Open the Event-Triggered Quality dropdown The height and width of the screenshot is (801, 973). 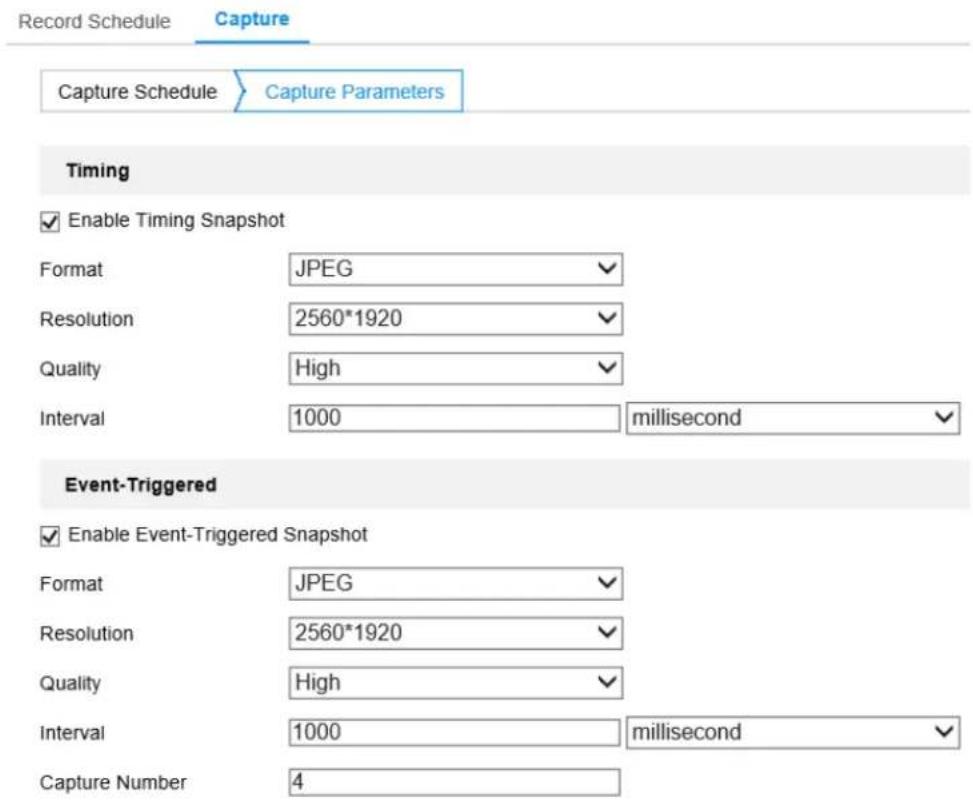(x=455, y=682)
